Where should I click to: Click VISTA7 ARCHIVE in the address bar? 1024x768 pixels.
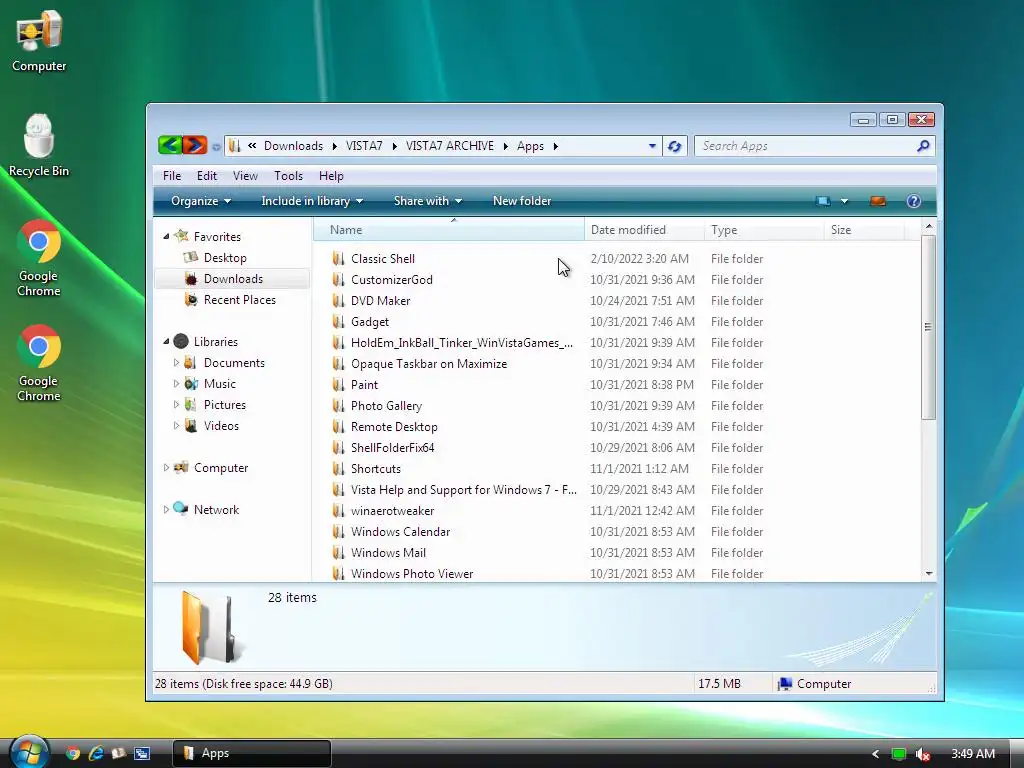click(x=449, y=146)
